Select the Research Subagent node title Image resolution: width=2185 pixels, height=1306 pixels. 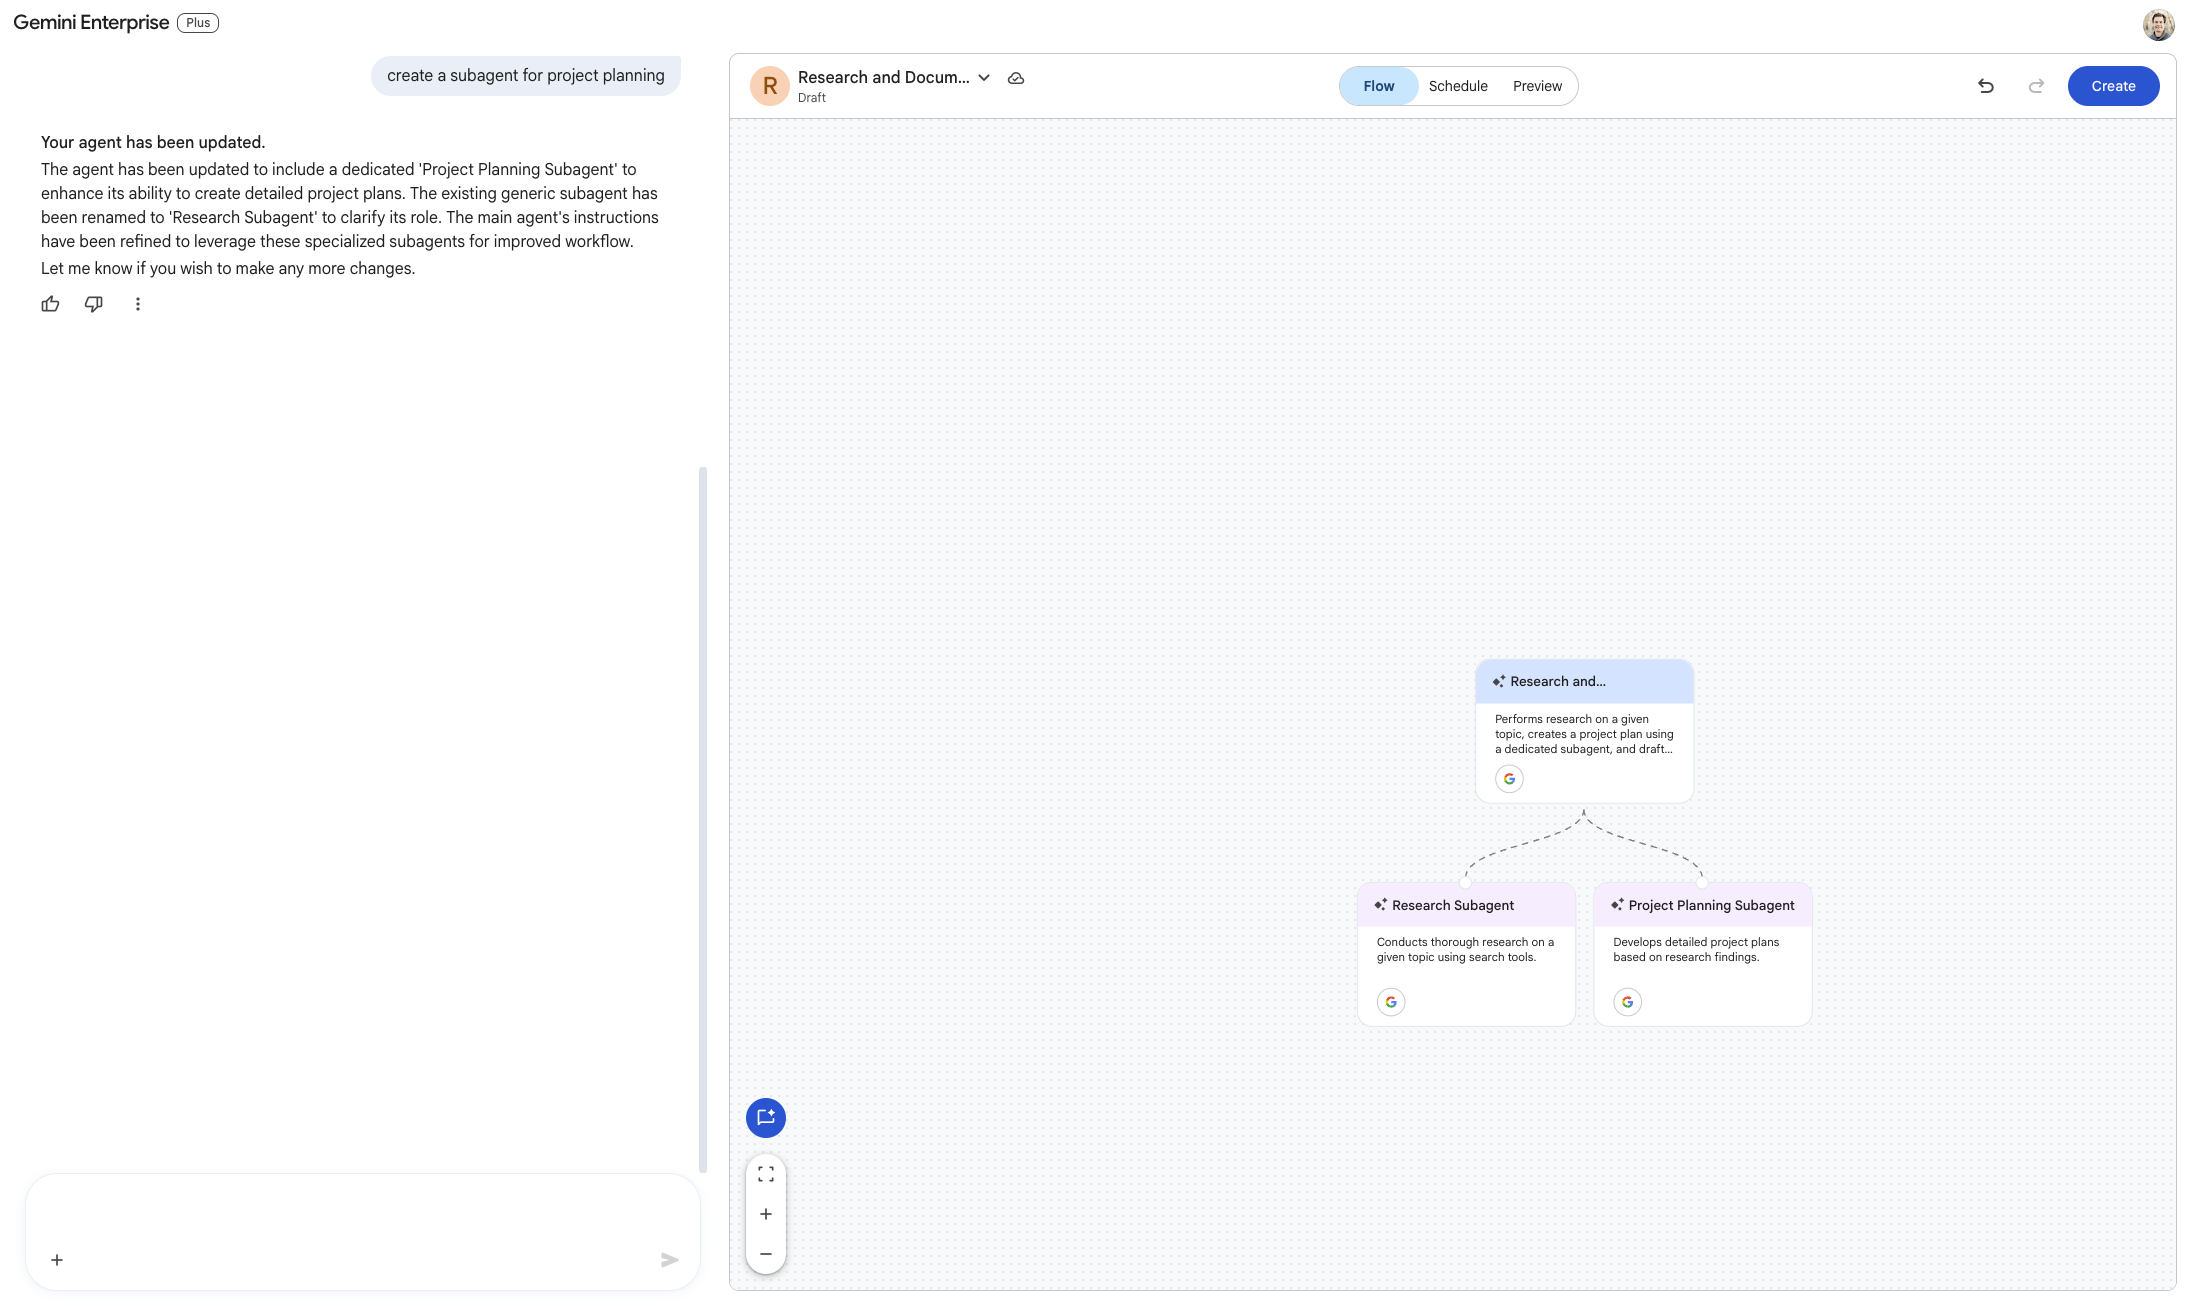[x=1453, y=905]
